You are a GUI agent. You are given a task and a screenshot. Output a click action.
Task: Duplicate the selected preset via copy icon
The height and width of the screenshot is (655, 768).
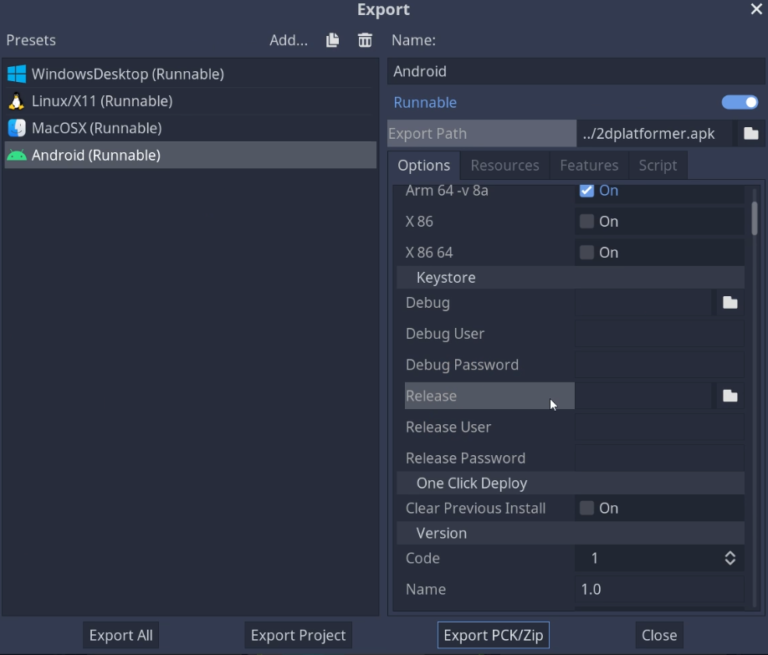(x=333, y=40)
